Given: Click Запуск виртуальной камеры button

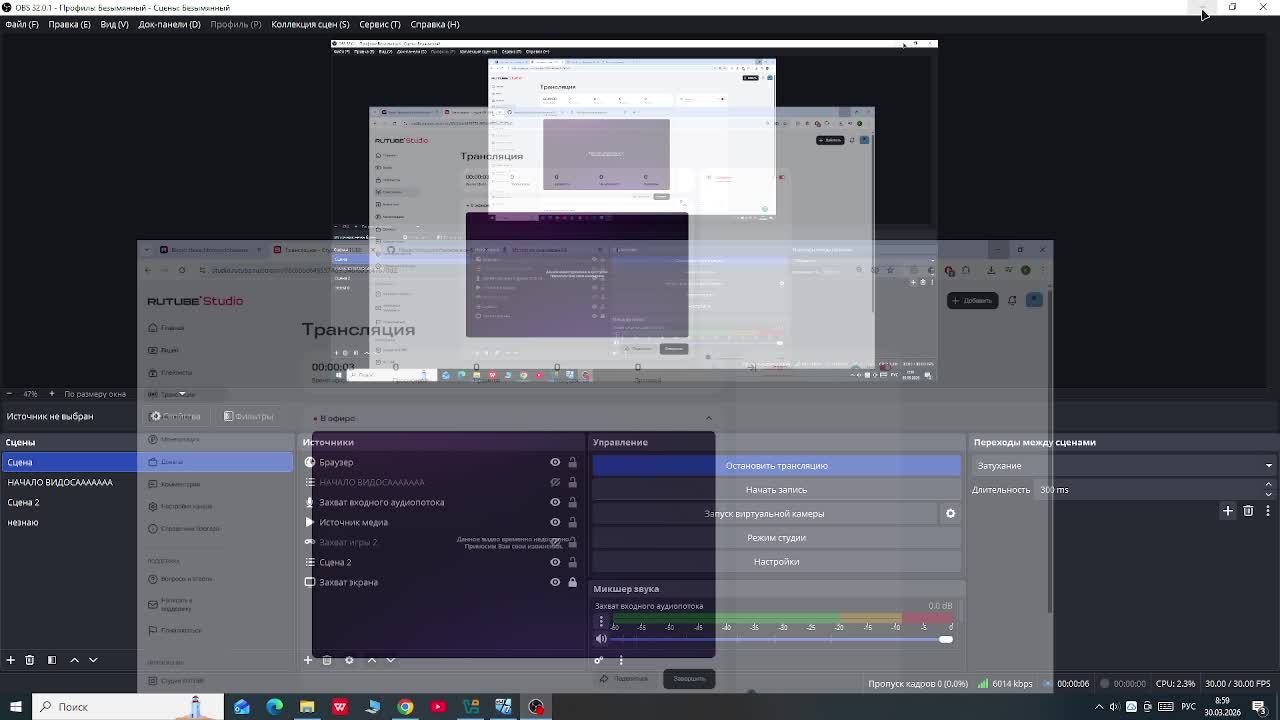Looking at the screenshot, I should (x=764, y=514).
